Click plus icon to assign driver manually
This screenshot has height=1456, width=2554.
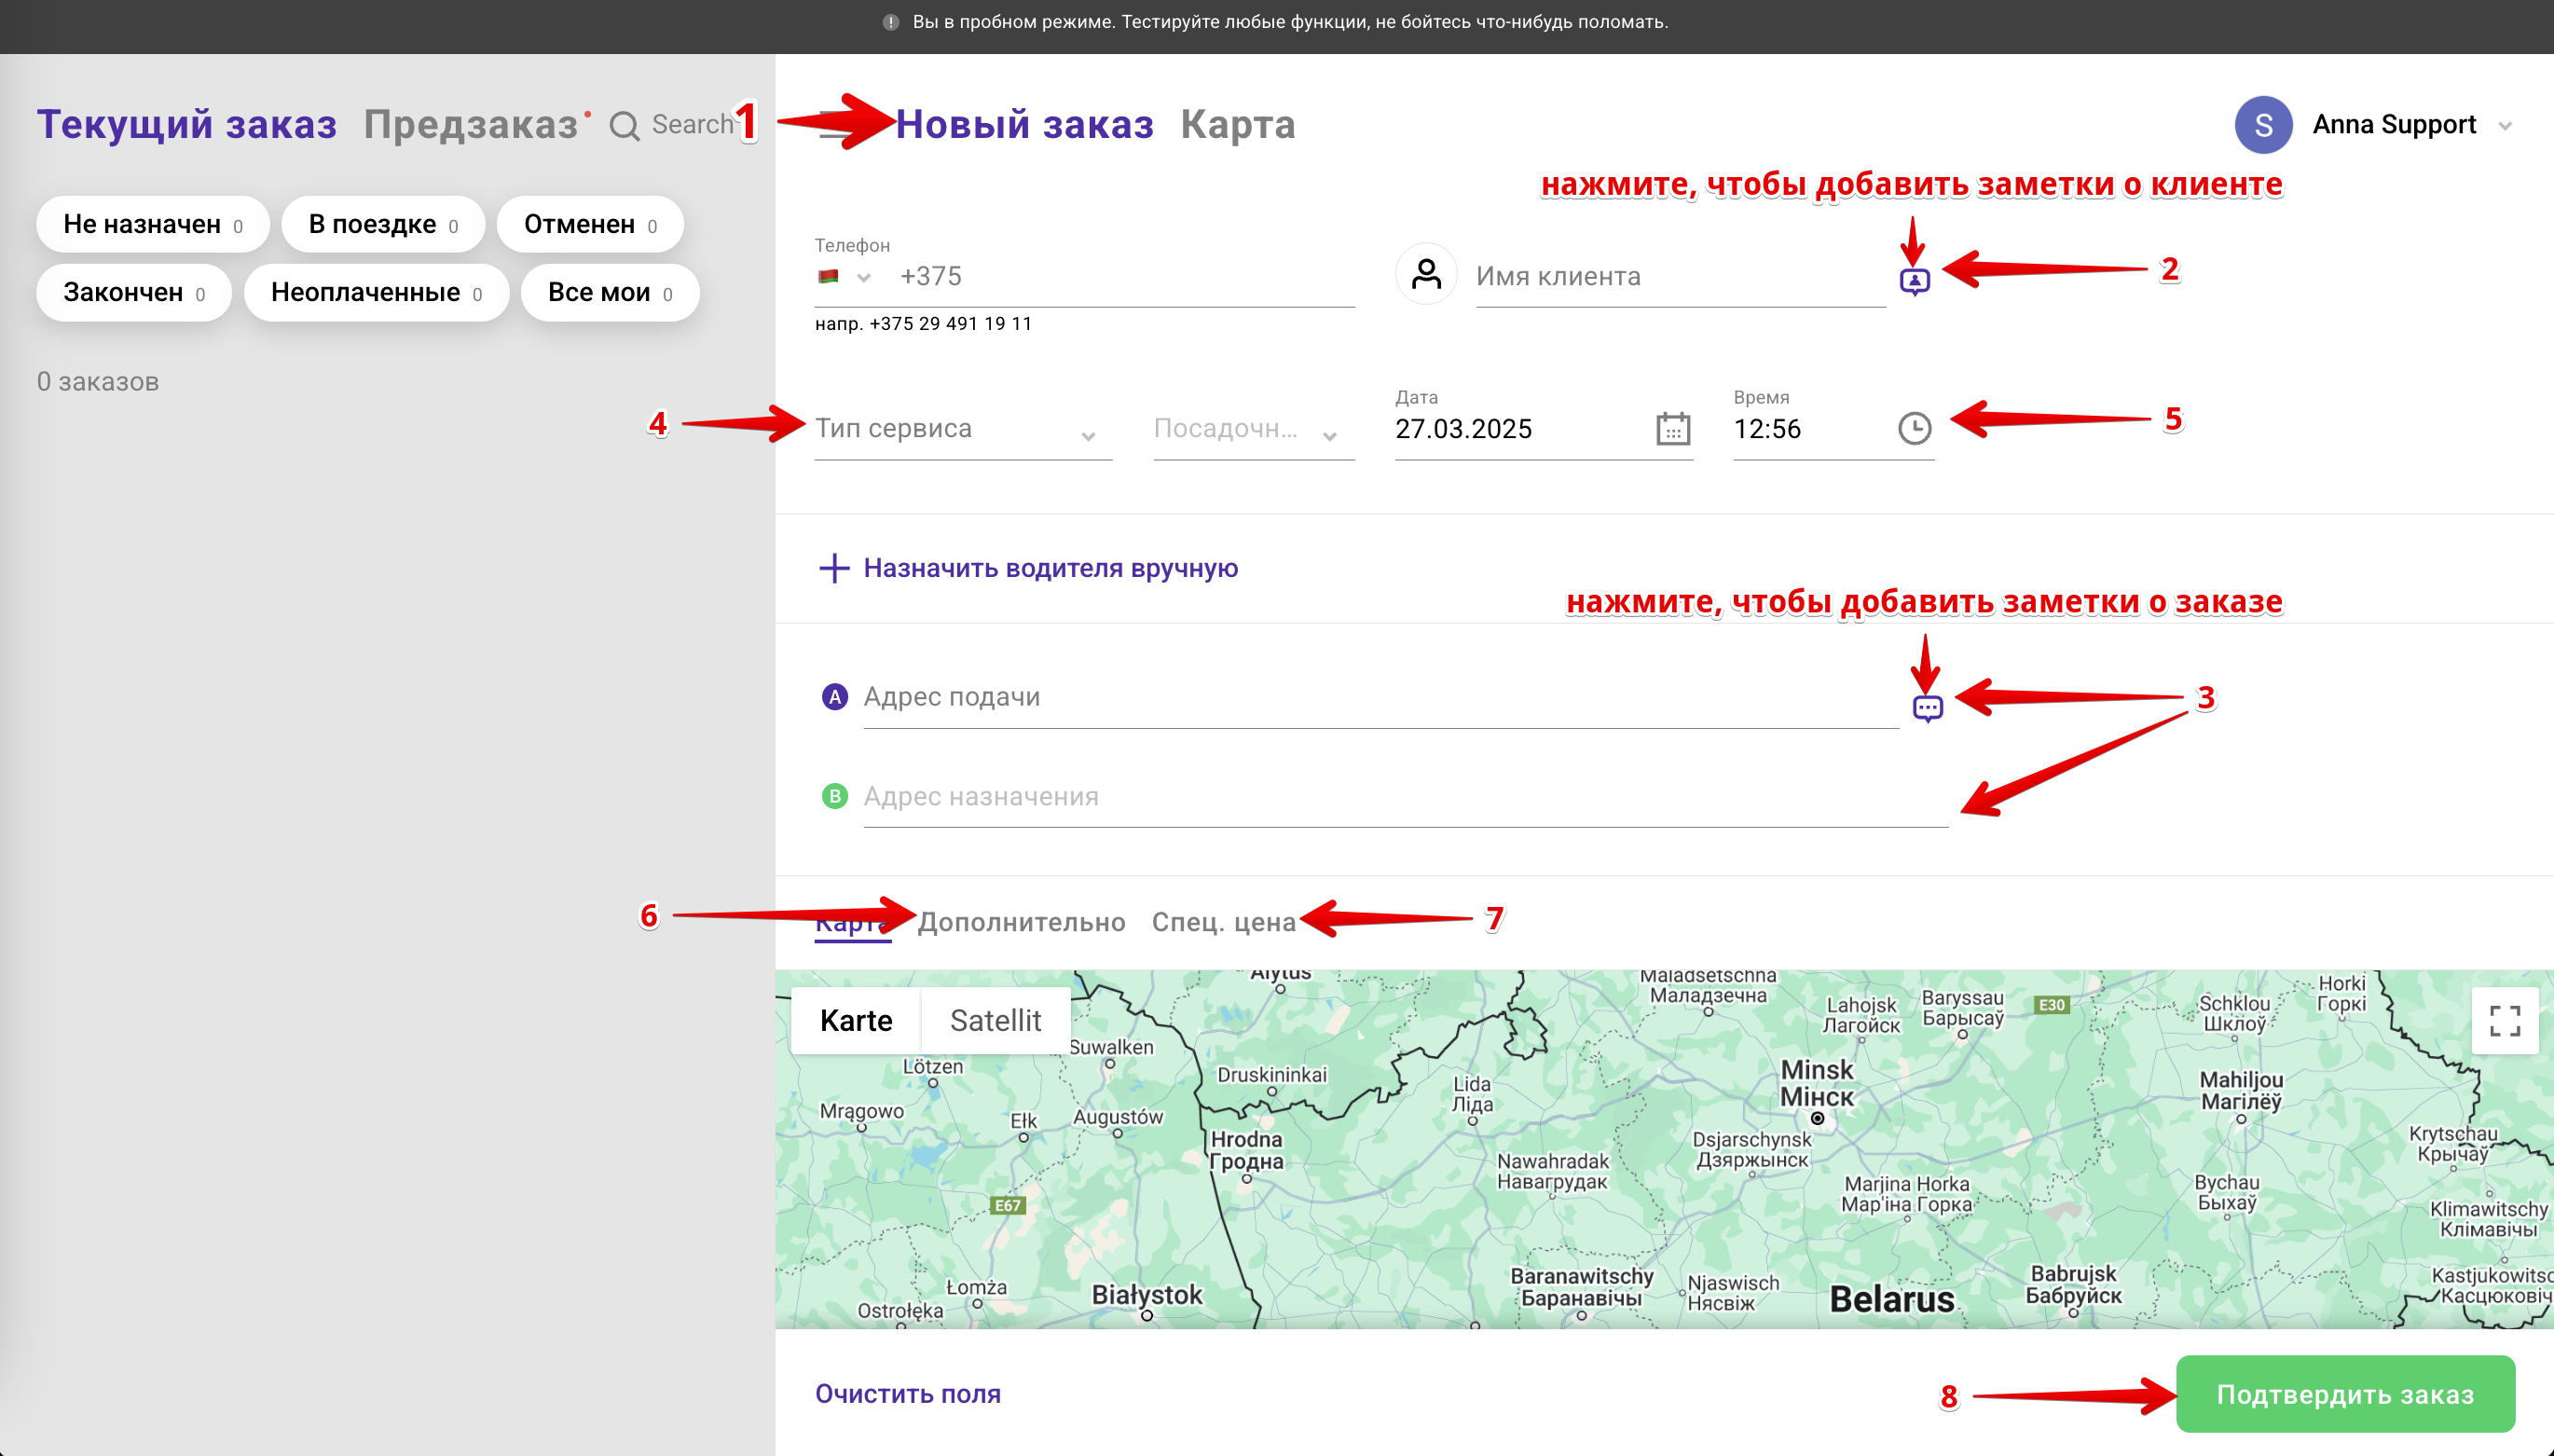pyautogui.click(x=834, y=568)
